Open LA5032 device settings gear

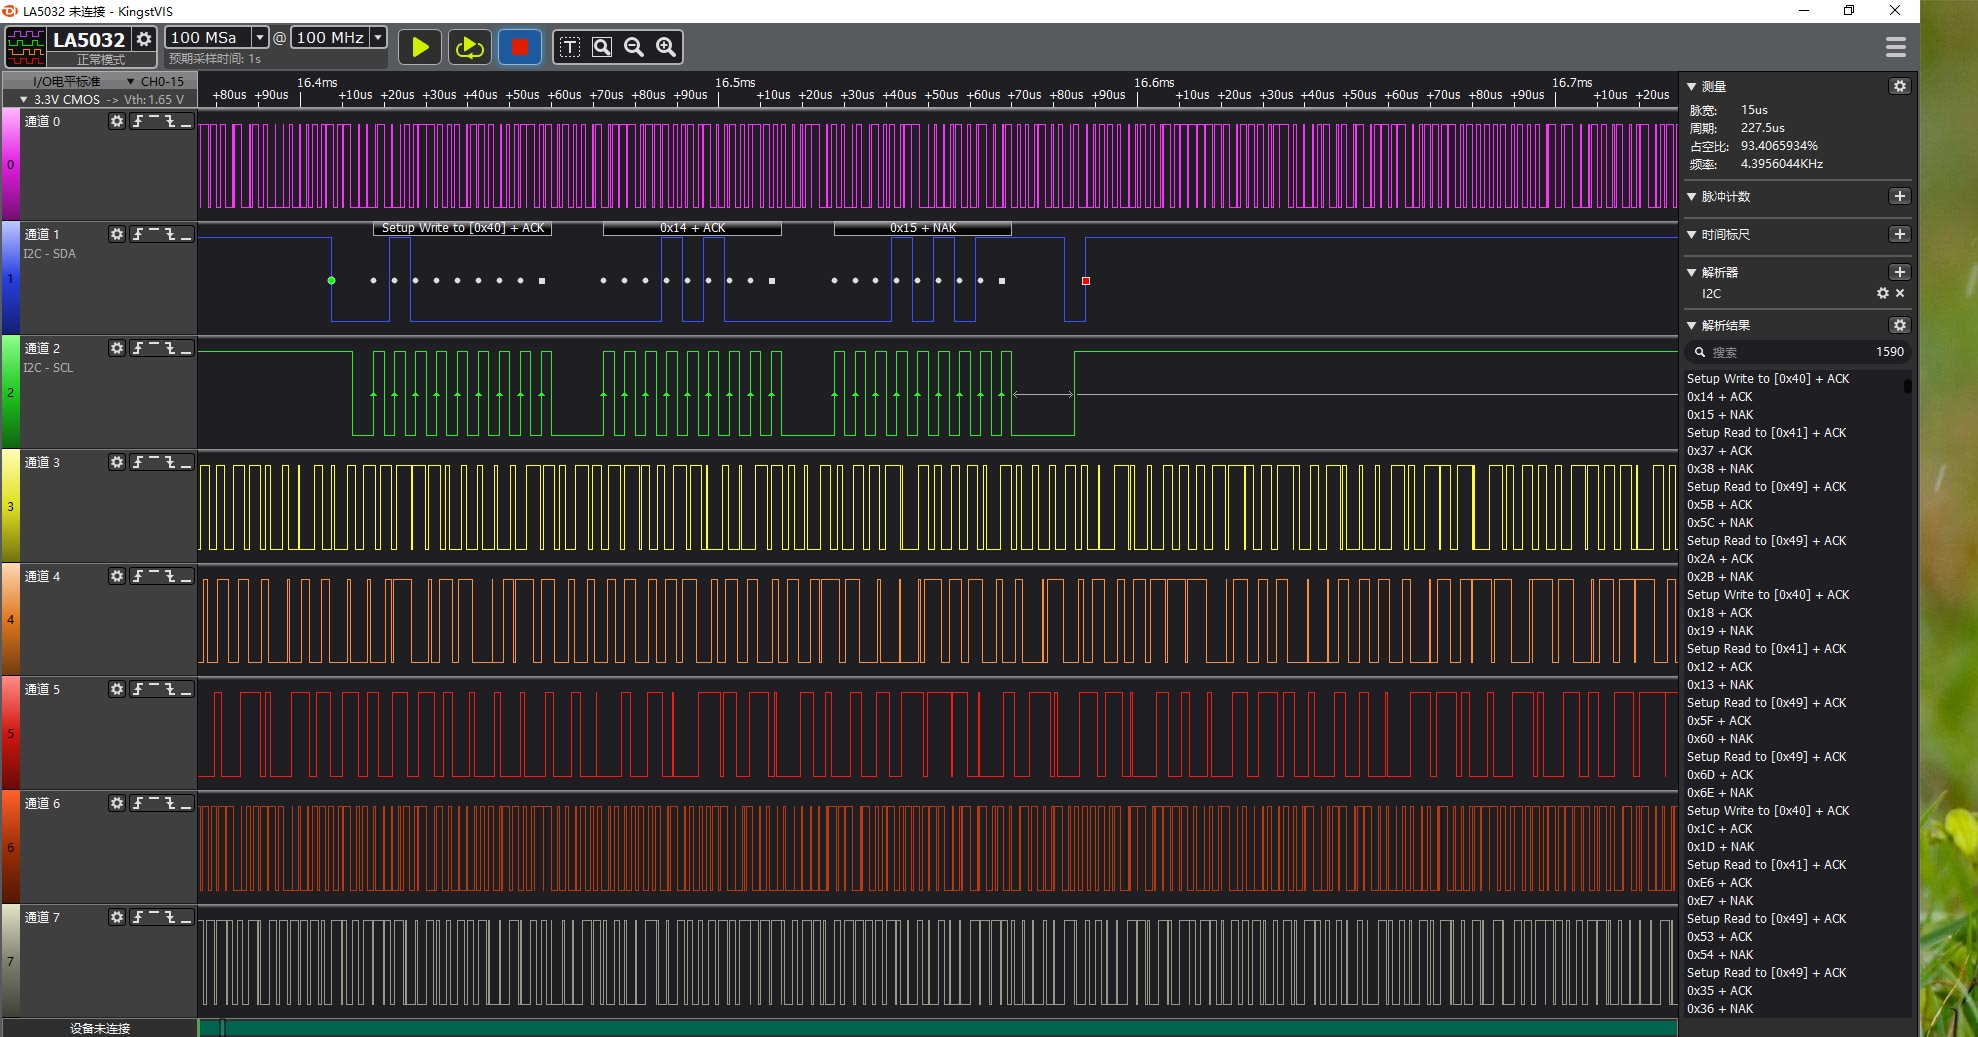pos(144,39)
